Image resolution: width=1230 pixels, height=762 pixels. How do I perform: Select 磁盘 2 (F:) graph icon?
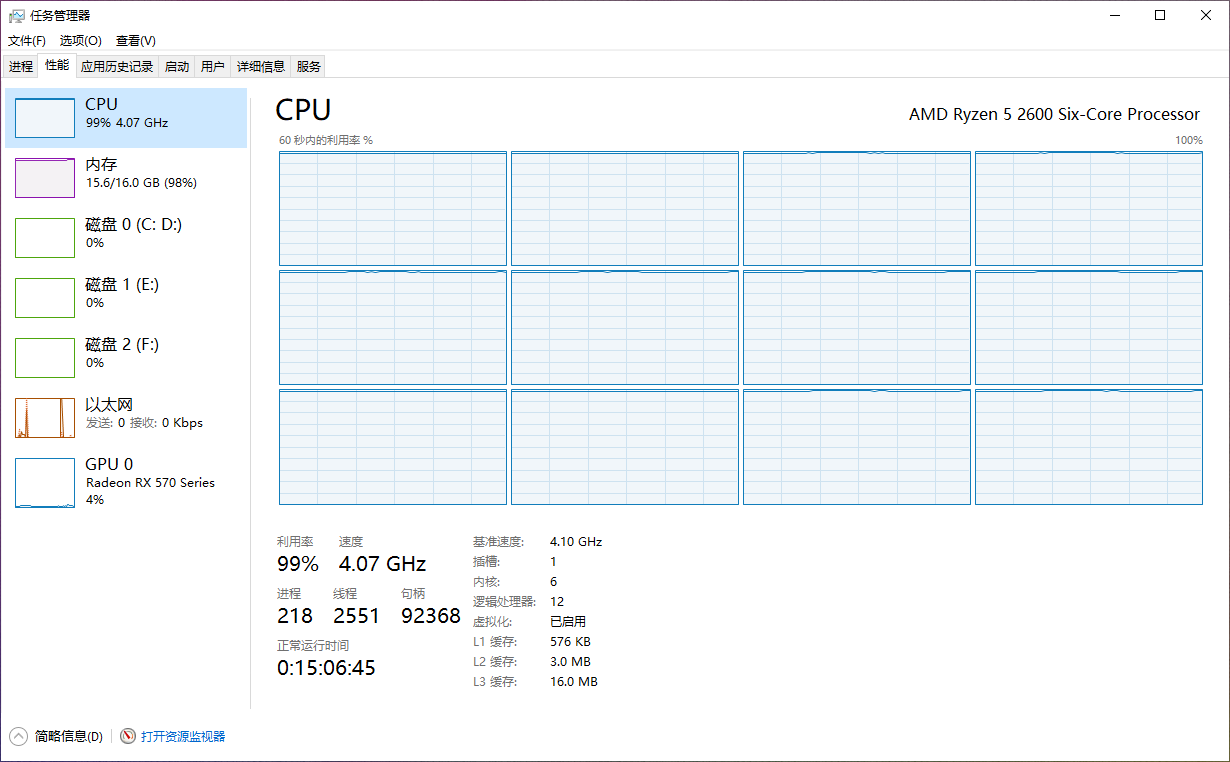(x=45, y=358)
